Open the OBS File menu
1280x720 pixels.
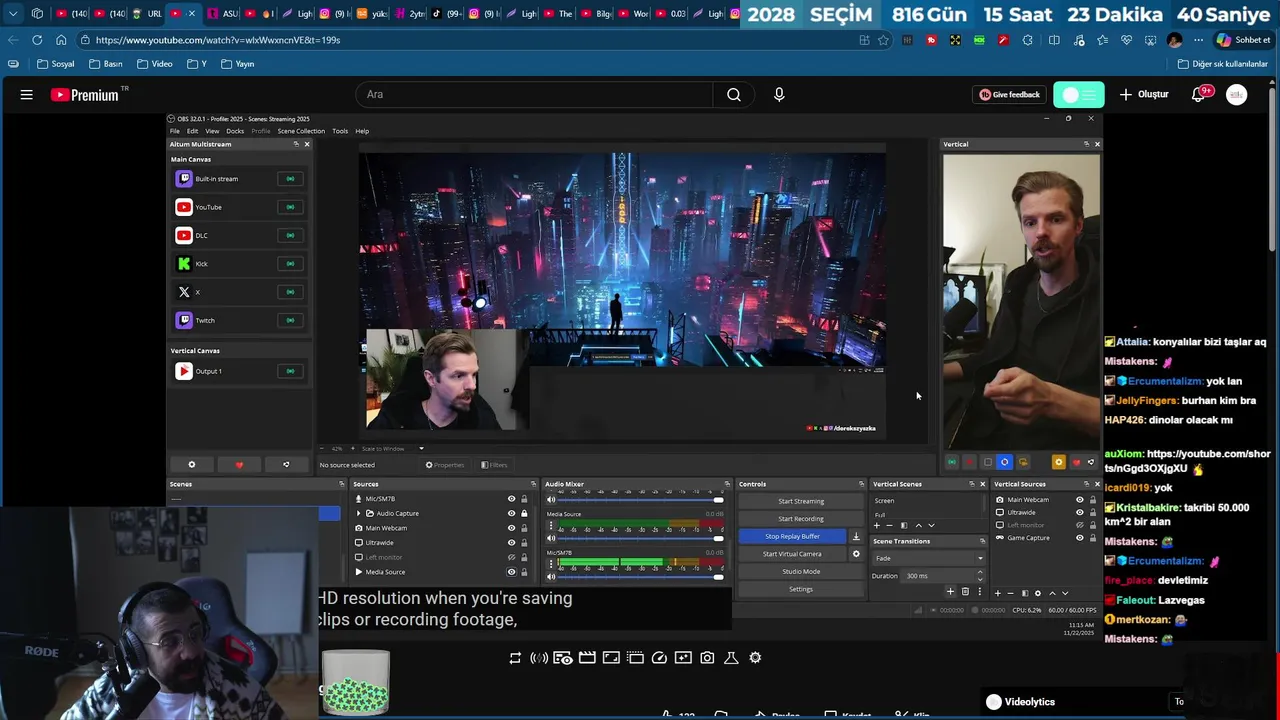pos(174,131)
